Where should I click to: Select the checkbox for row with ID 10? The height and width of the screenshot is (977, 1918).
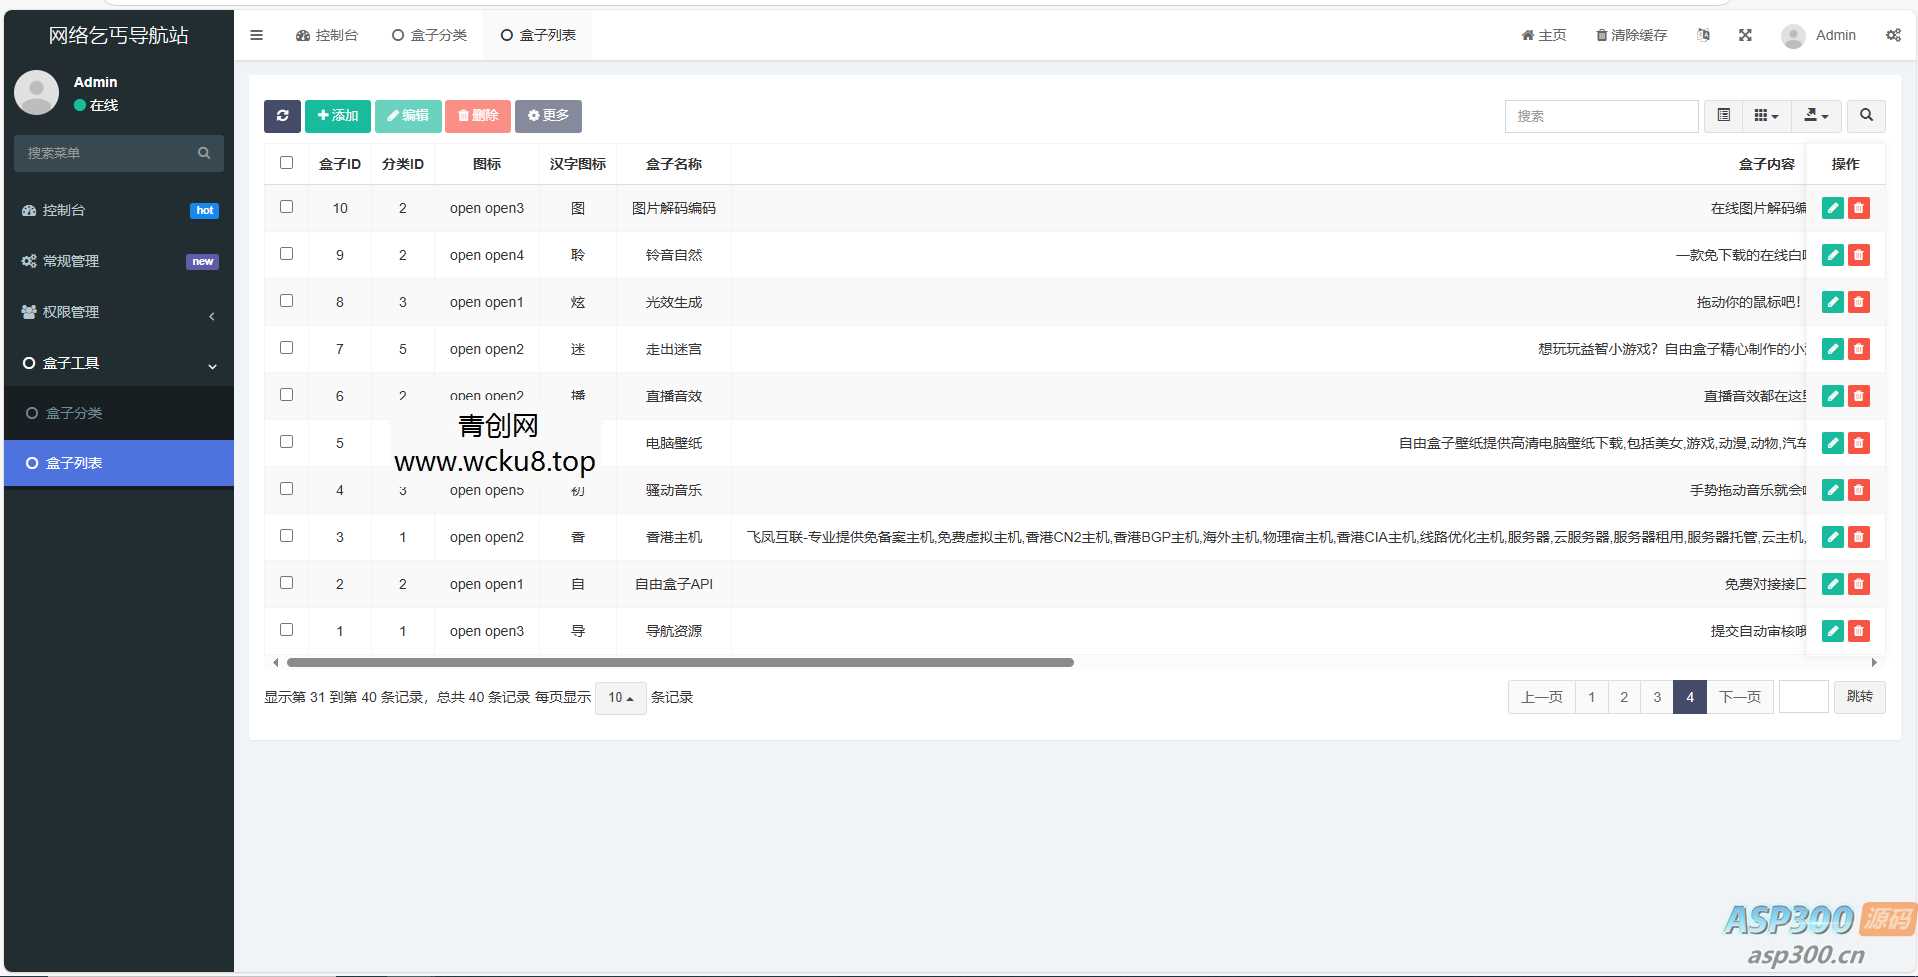point(287,207)
